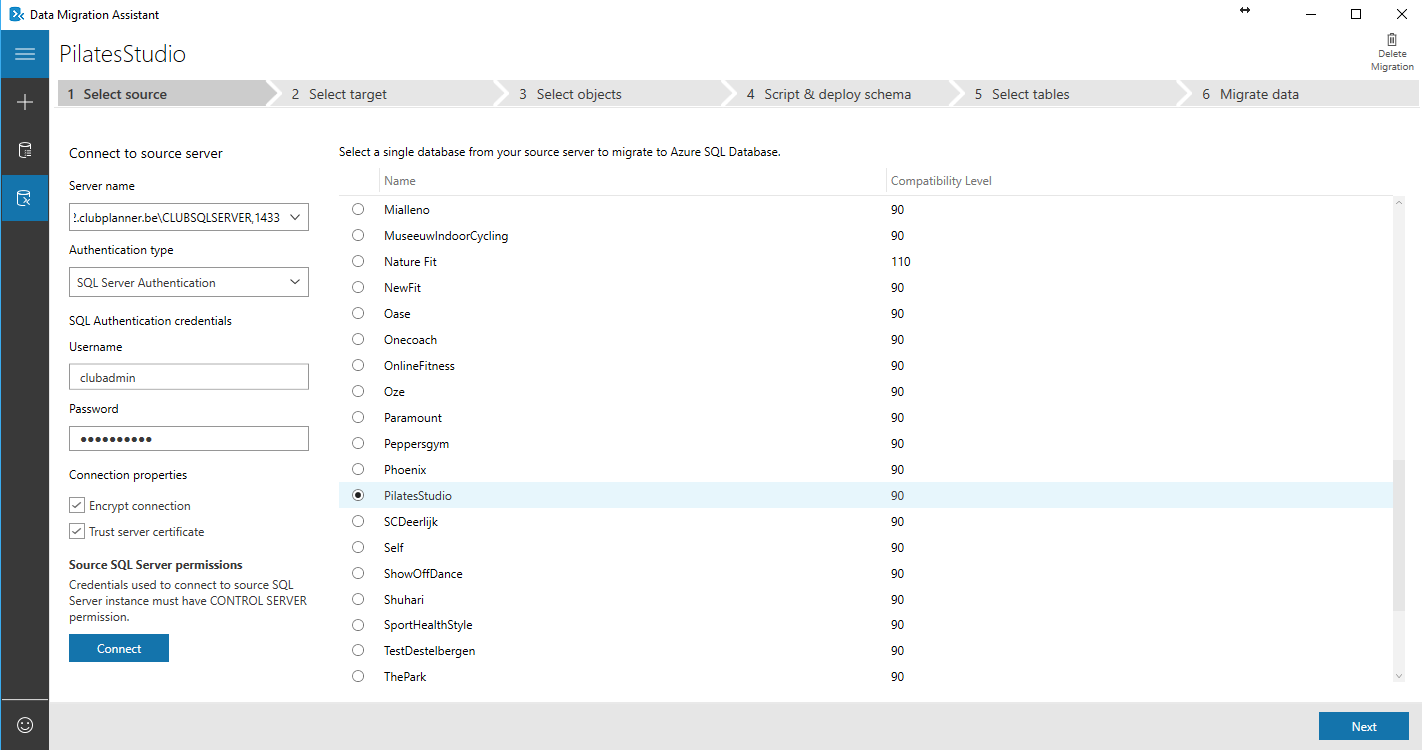
Task: Click the Username input field
Action: click(188, 377)
